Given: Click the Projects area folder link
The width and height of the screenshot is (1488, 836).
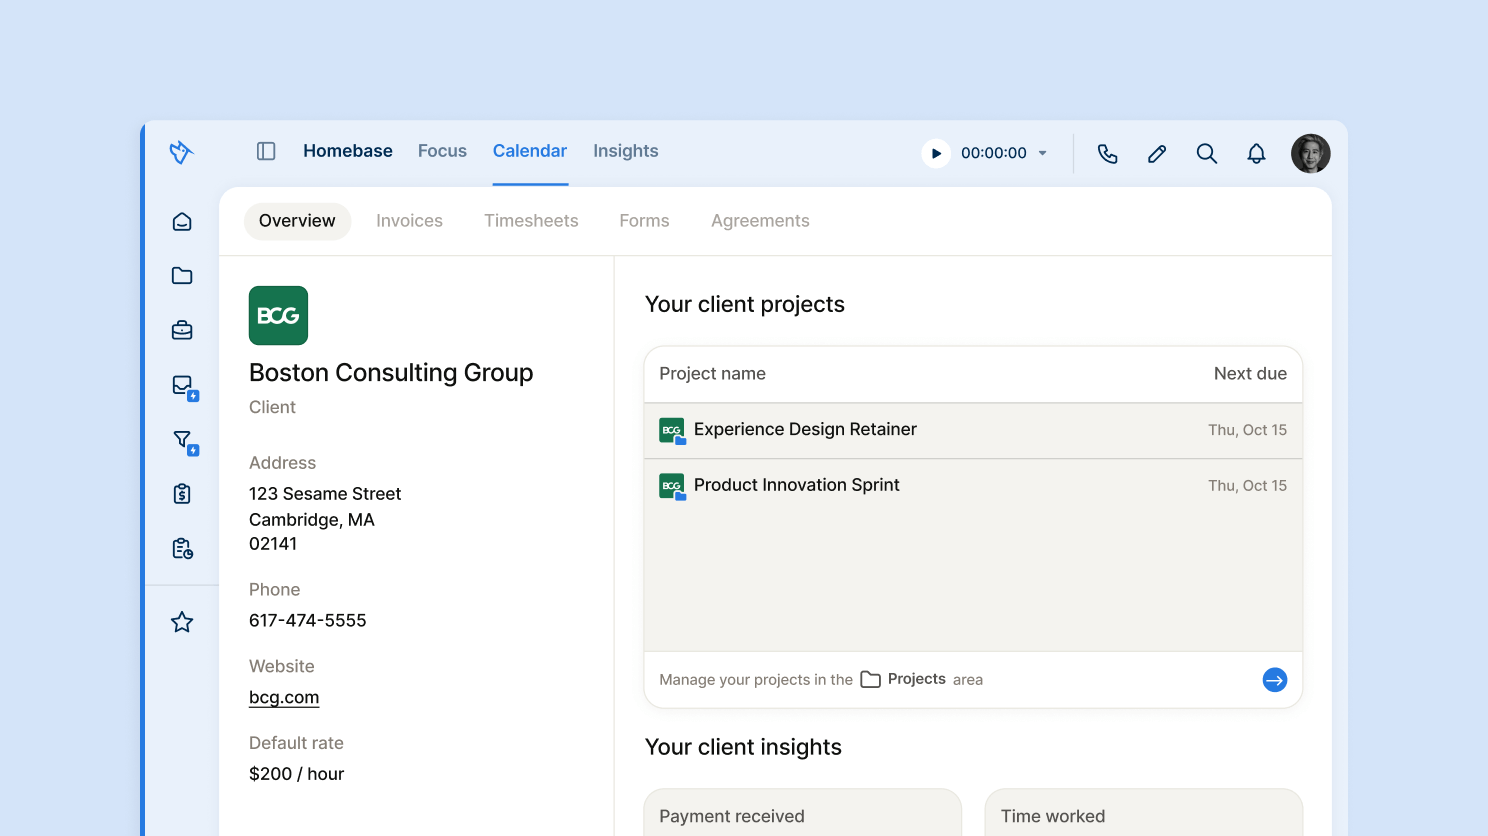Looking at the screenshot, I should click(x=903, y=679).
